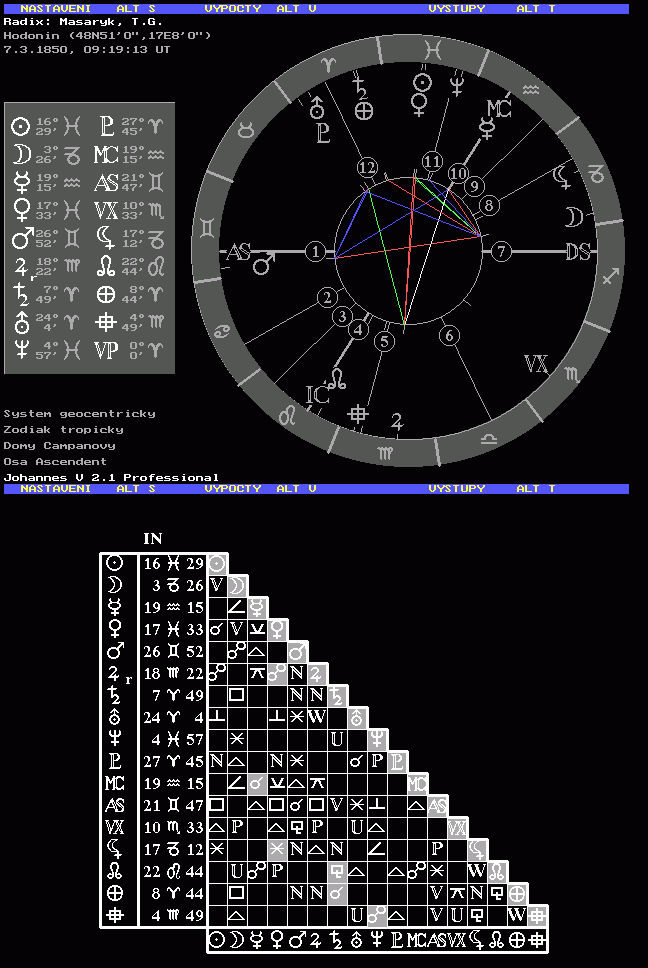Click the IN column header above aspect table
The image size is (648, 968).
coord(153,539)
